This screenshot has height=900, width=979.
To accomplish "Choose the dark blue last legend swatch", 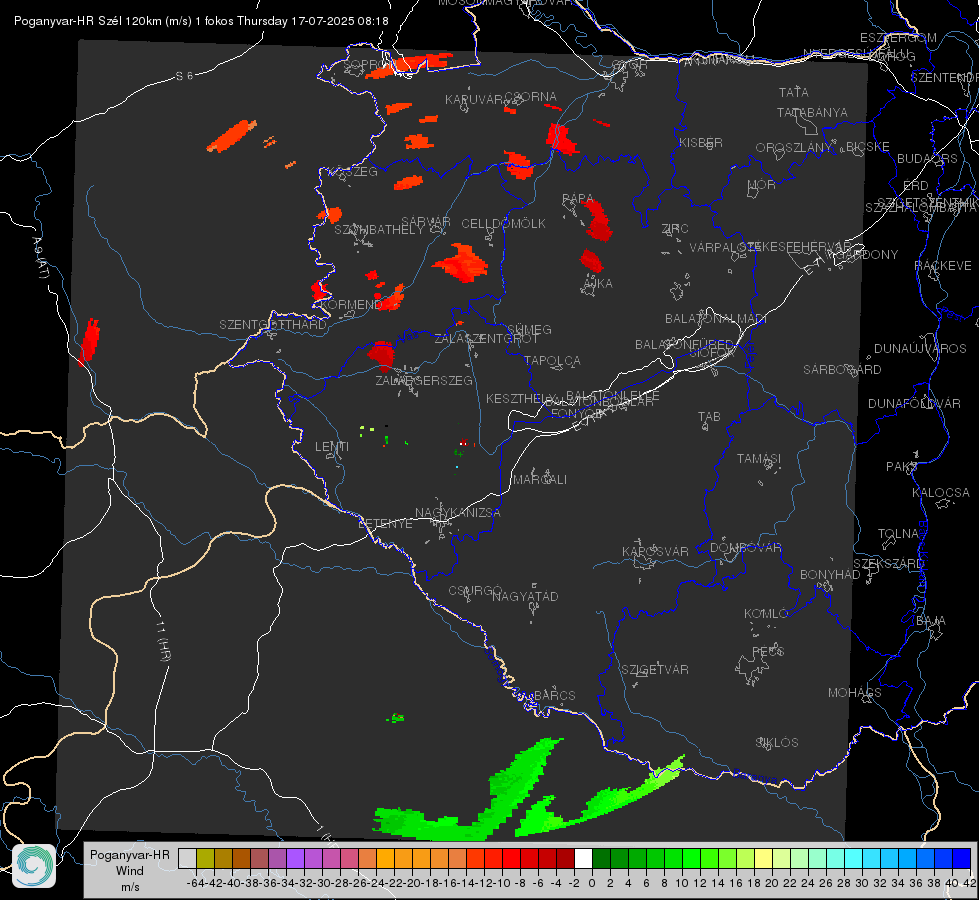I will 962,858.
